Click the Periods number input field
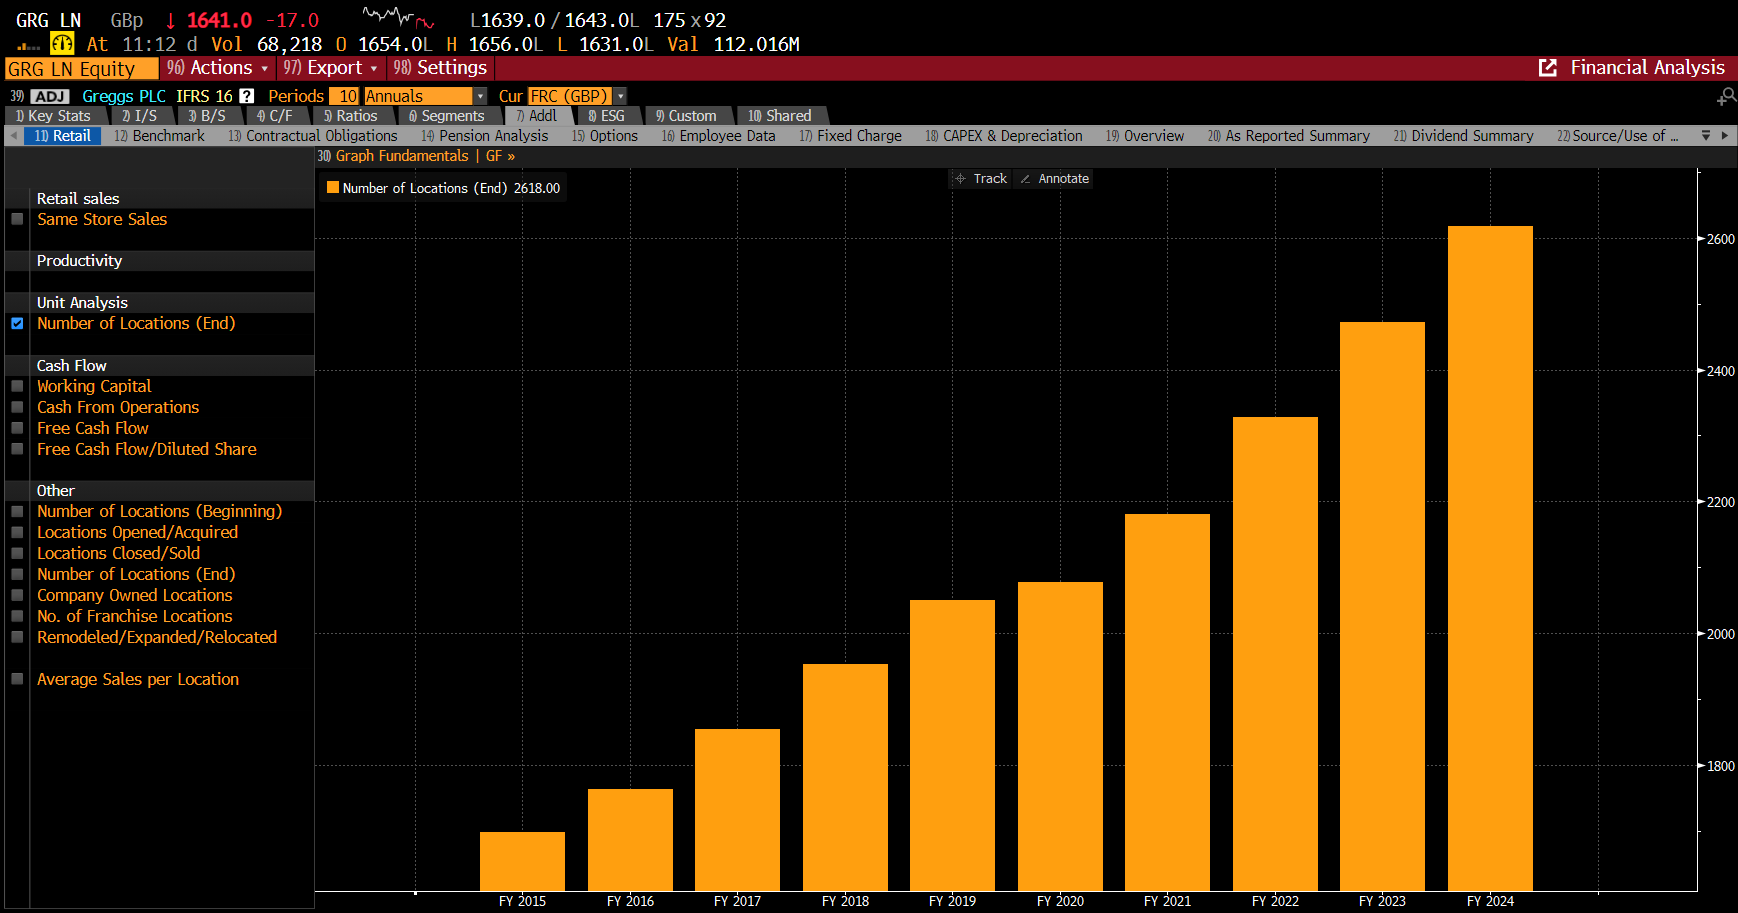1738x913 pixels. coord(344,96)
